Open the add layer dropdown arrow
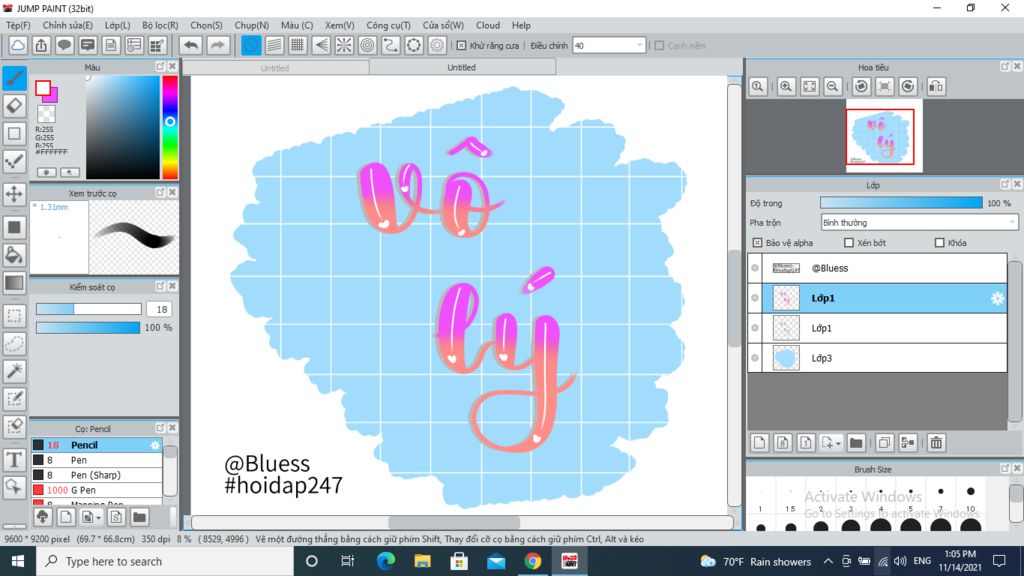This screenshot has width=1024, height=576. click(838, 443)
